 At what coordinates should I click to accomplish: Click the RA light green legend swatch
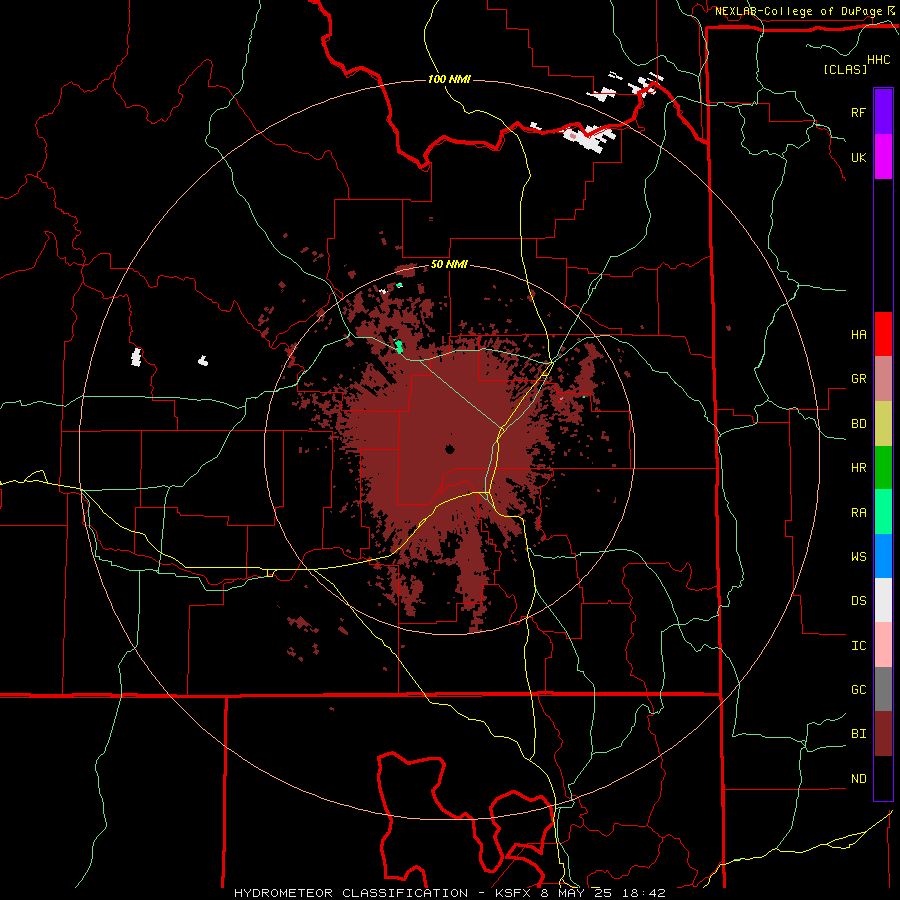pos(883,512)
